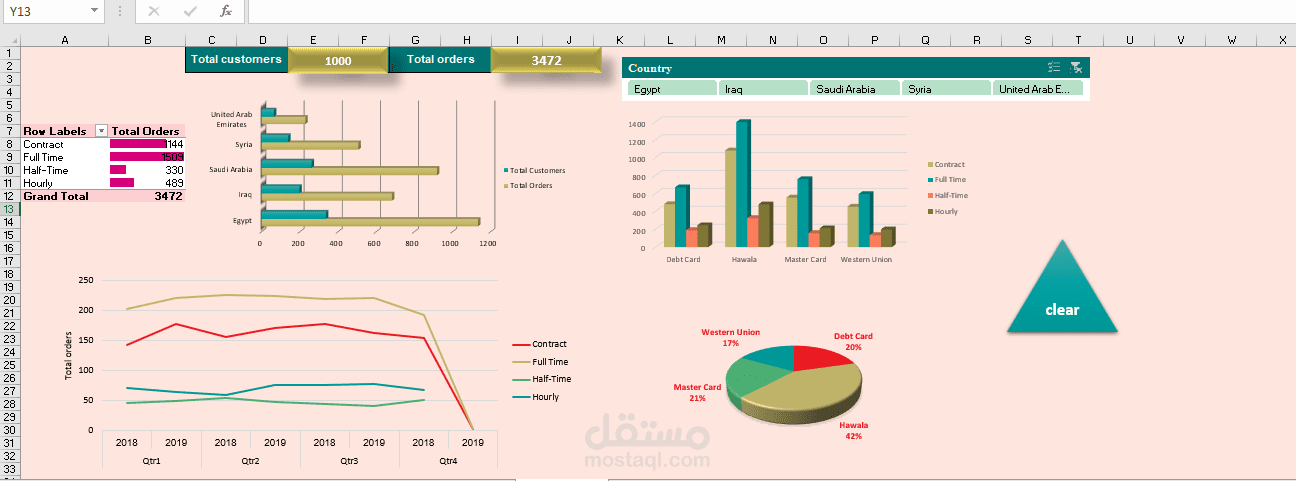Click formula bar options three-dot handle
1296x481 pixels.
tap(120, 11)
